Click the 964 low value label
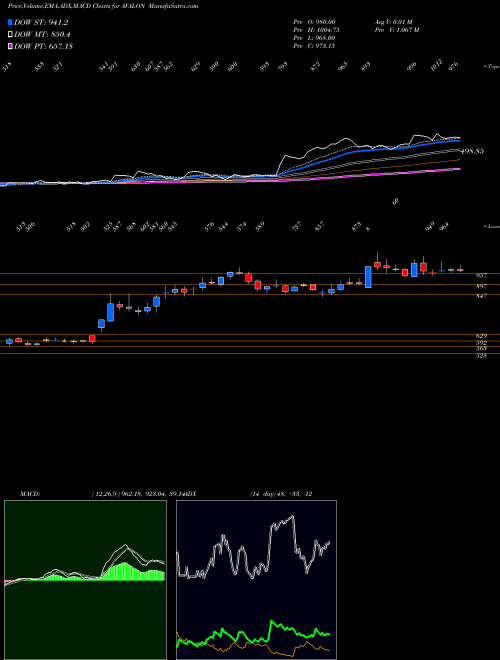The width and height of the screenshot is (500, 660). pos(445,227)
